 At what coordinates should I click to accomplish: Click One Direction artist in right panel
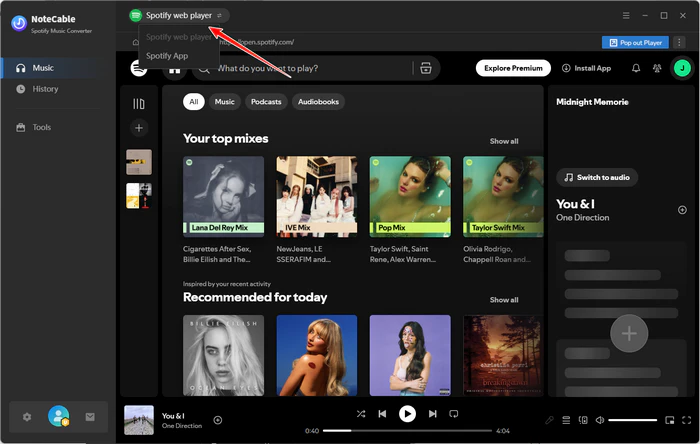pos(582,218)
